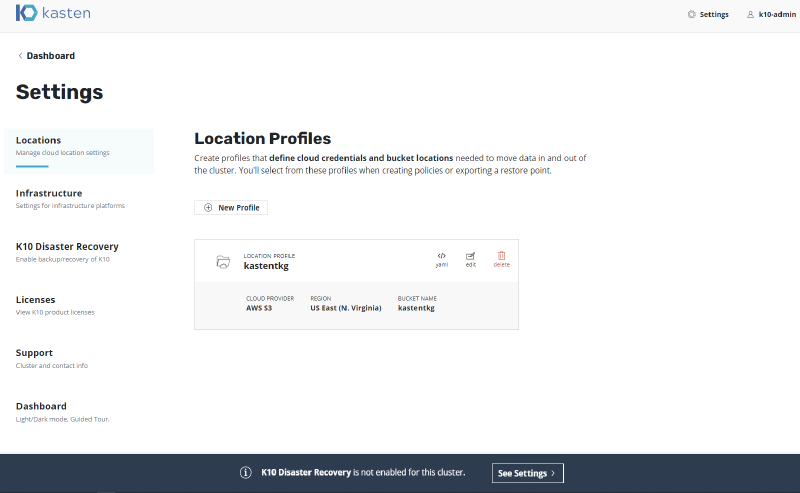Click 'Light/Dark mode, Guided Tour.' subtitle

63,419
